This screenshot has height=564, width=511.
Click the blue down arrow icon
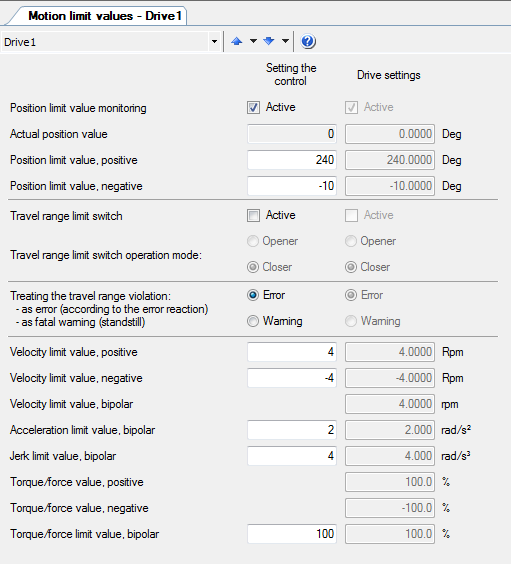(x=269, y=41)
